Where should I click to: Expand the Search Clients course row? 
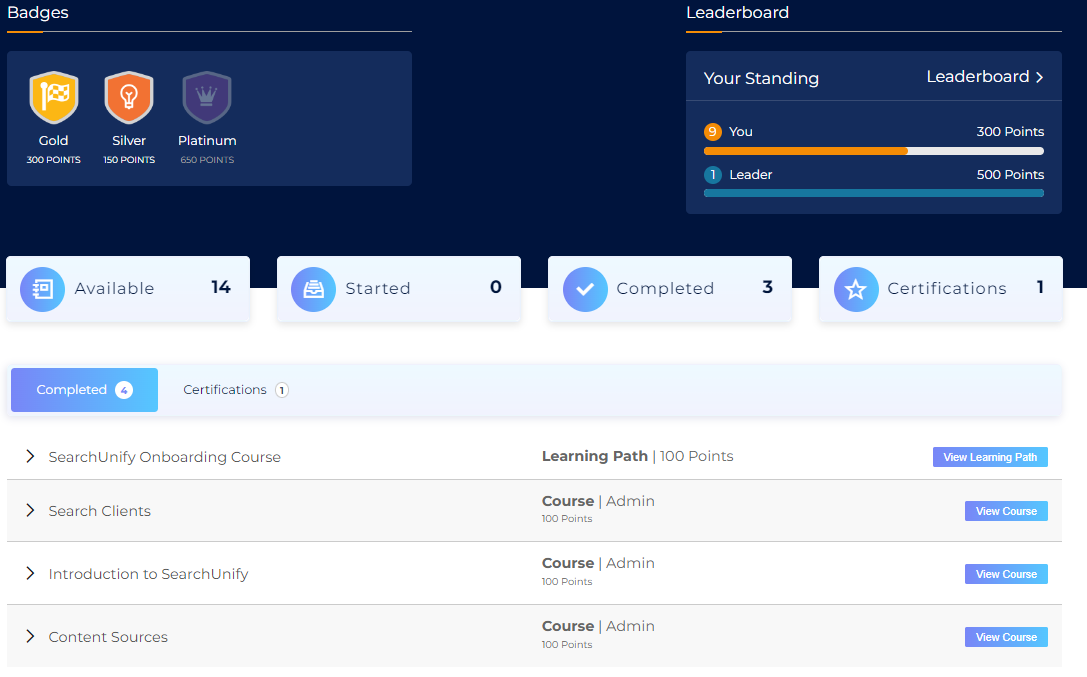30,511
